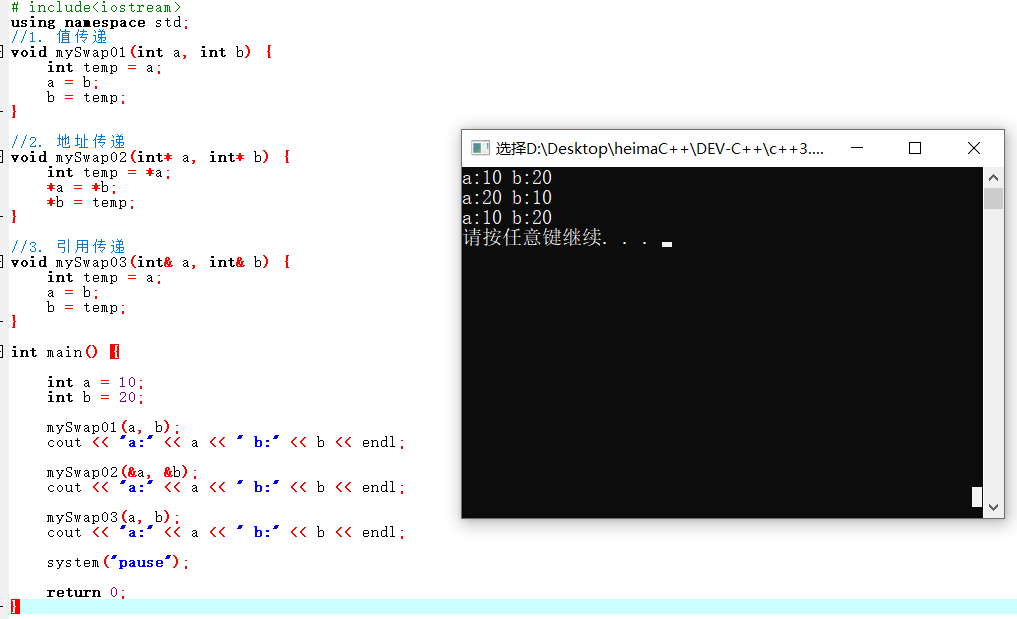The image size is (1017, 619).
Task: Click the void mySwap01 function declaration
Action: tap(141, 52)
